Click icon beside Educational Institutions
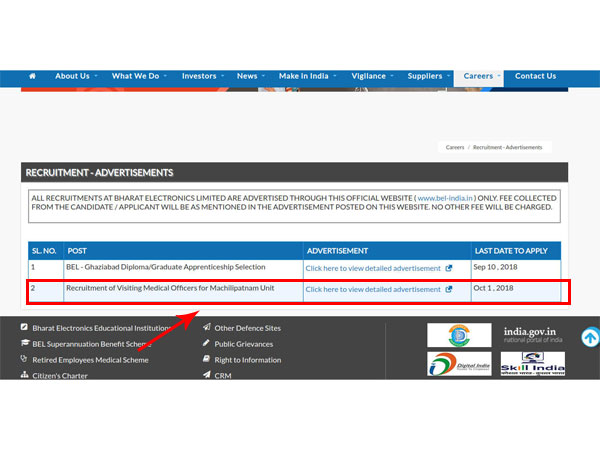The height and width of the screenshot is (450, 600). 24,327
